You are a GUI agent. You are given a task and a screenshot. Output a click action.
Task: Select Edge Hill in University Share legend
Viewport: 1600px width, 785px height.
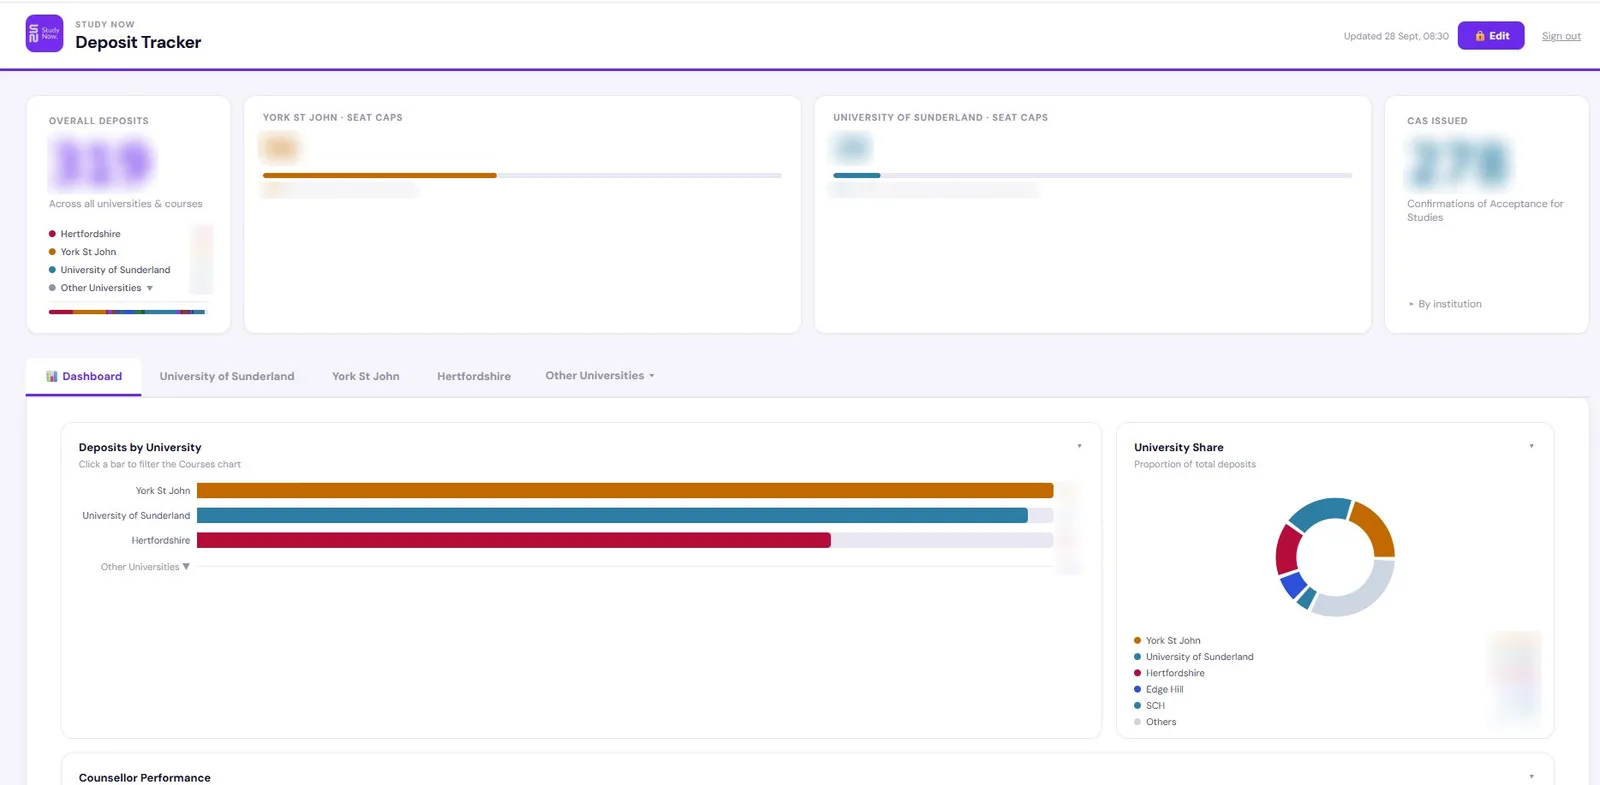coord(1159,690)
